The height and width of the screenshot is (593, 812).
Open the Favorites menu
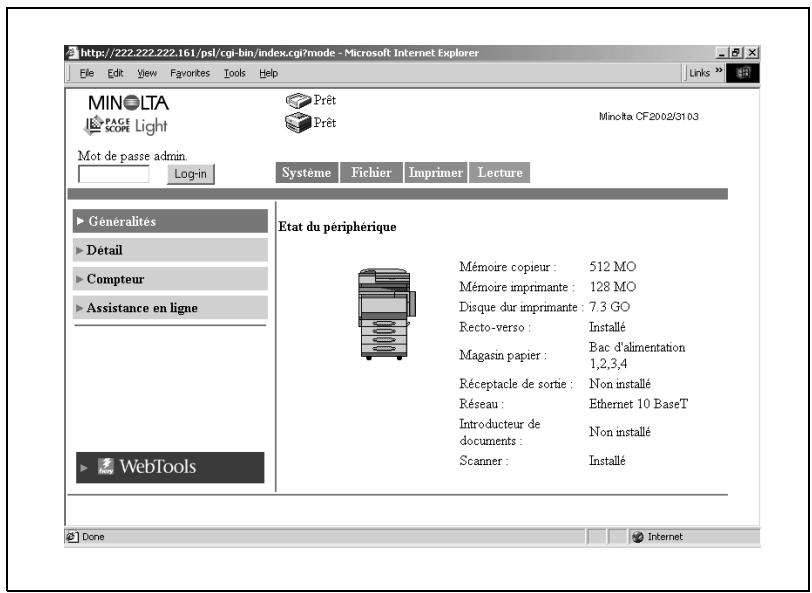point(190,73)
